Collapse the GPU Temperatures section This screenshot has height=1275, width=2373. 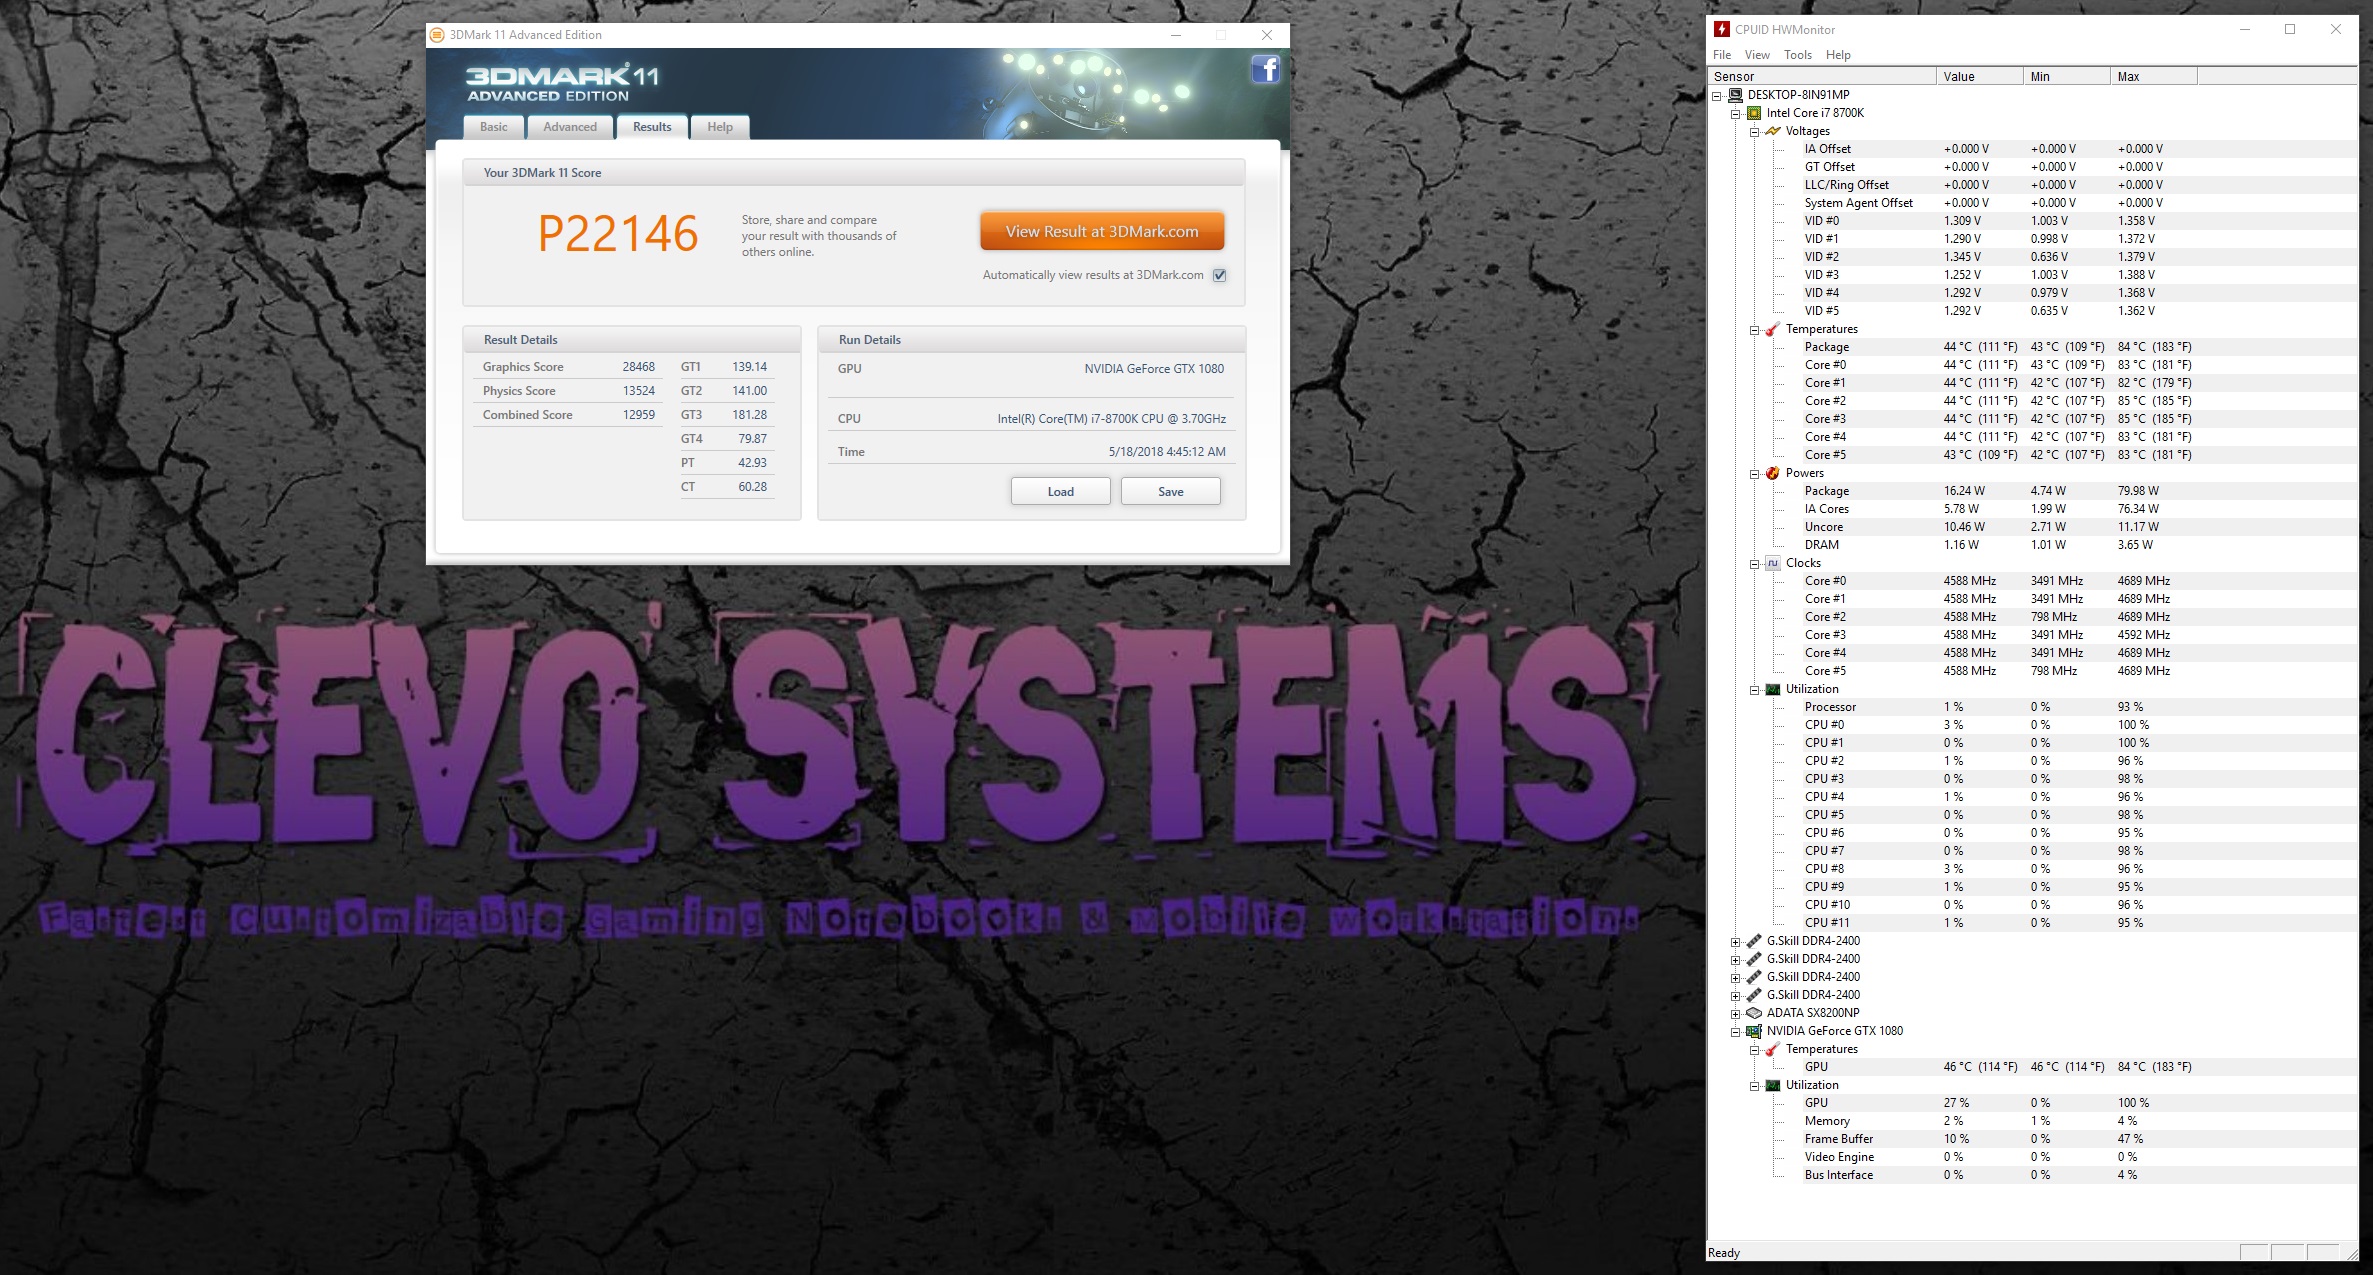tap(1755, 1050)
